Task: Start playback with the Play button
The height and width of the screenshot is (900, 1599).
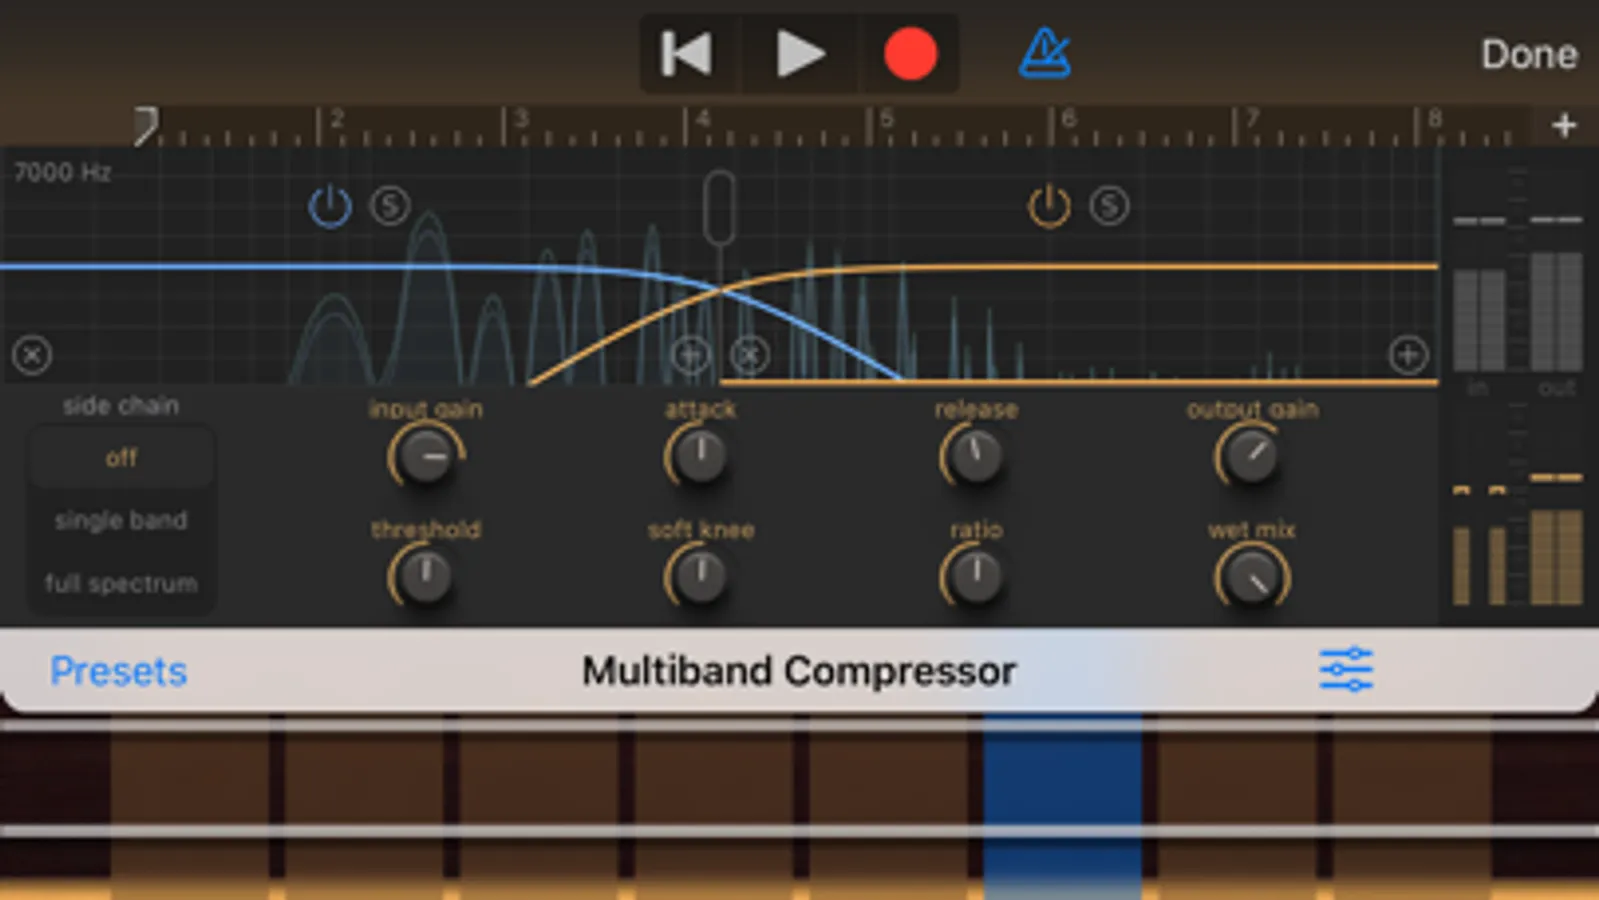Action: click(800, 54)
